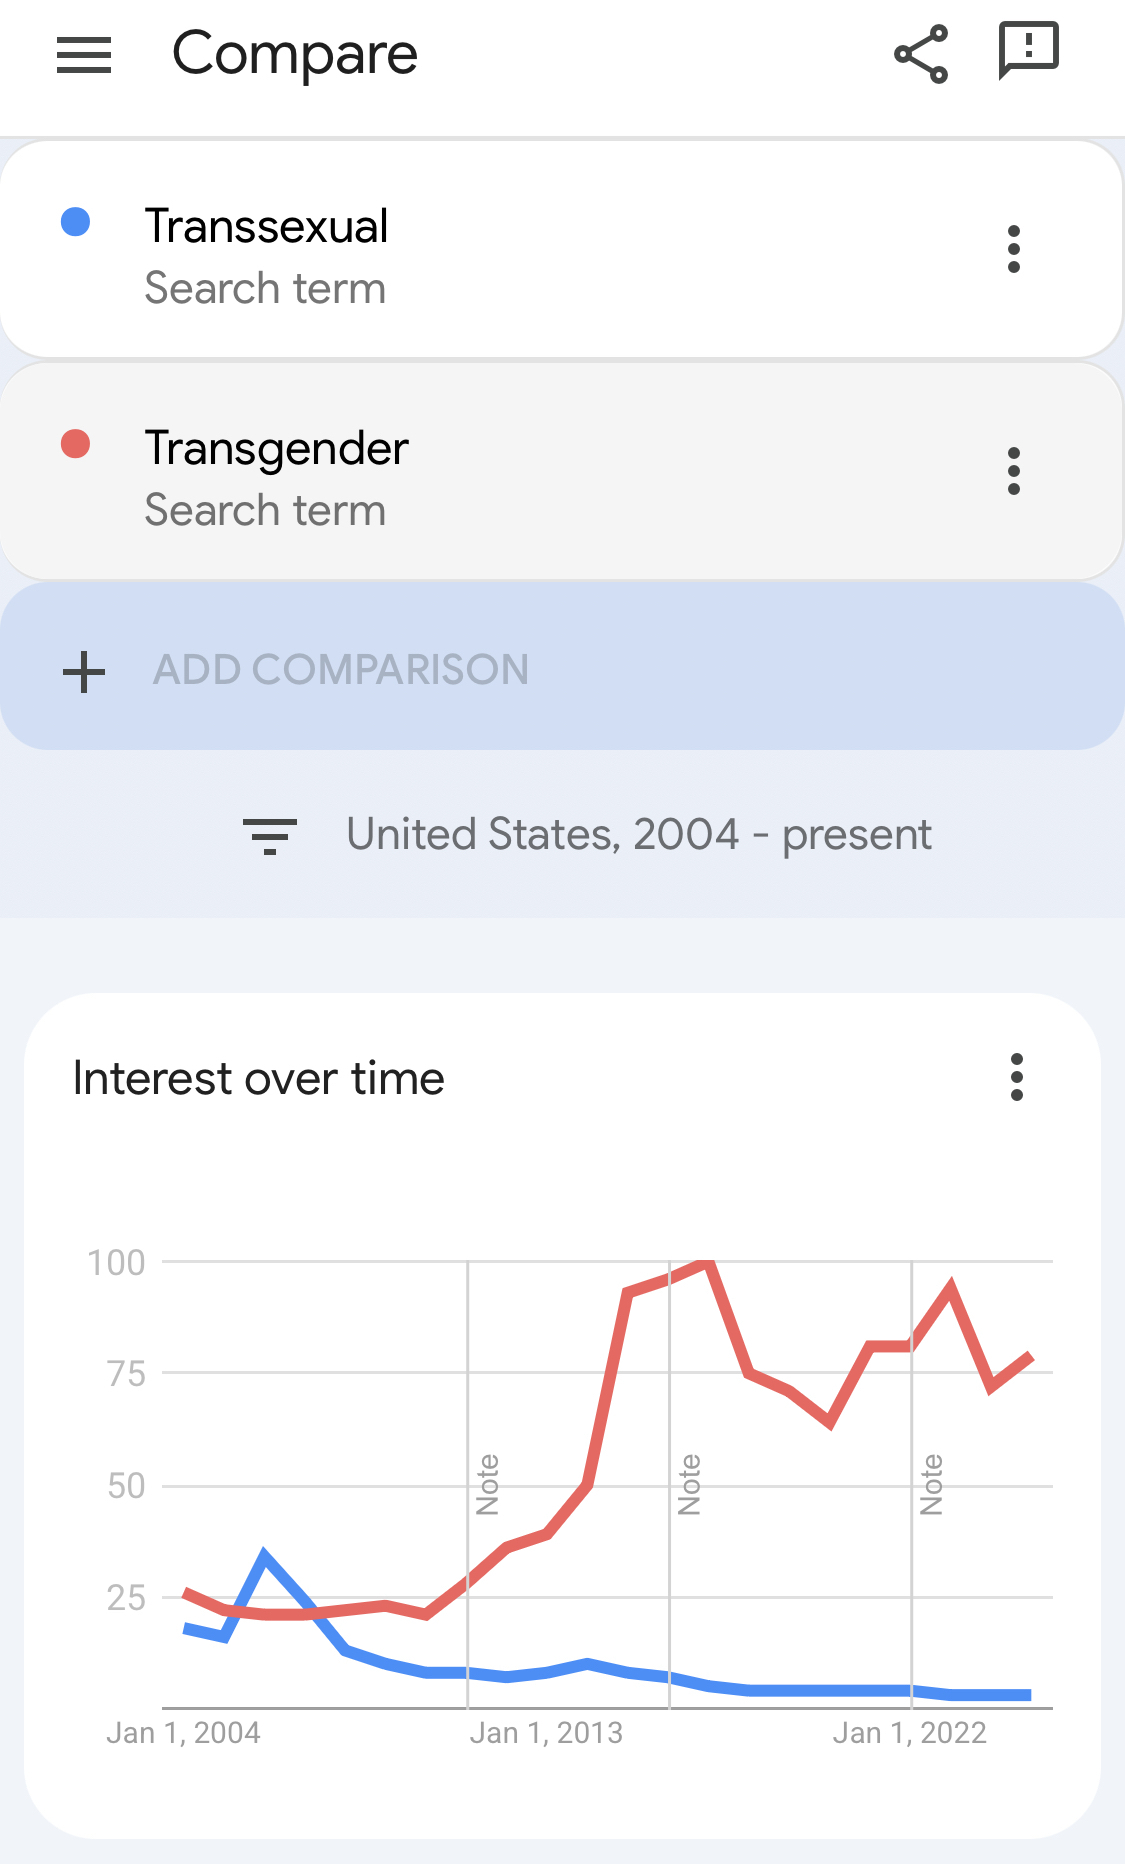Open Transsexual term options menu
This screenshot has height=1864, width=1125.
(1014, 249)
